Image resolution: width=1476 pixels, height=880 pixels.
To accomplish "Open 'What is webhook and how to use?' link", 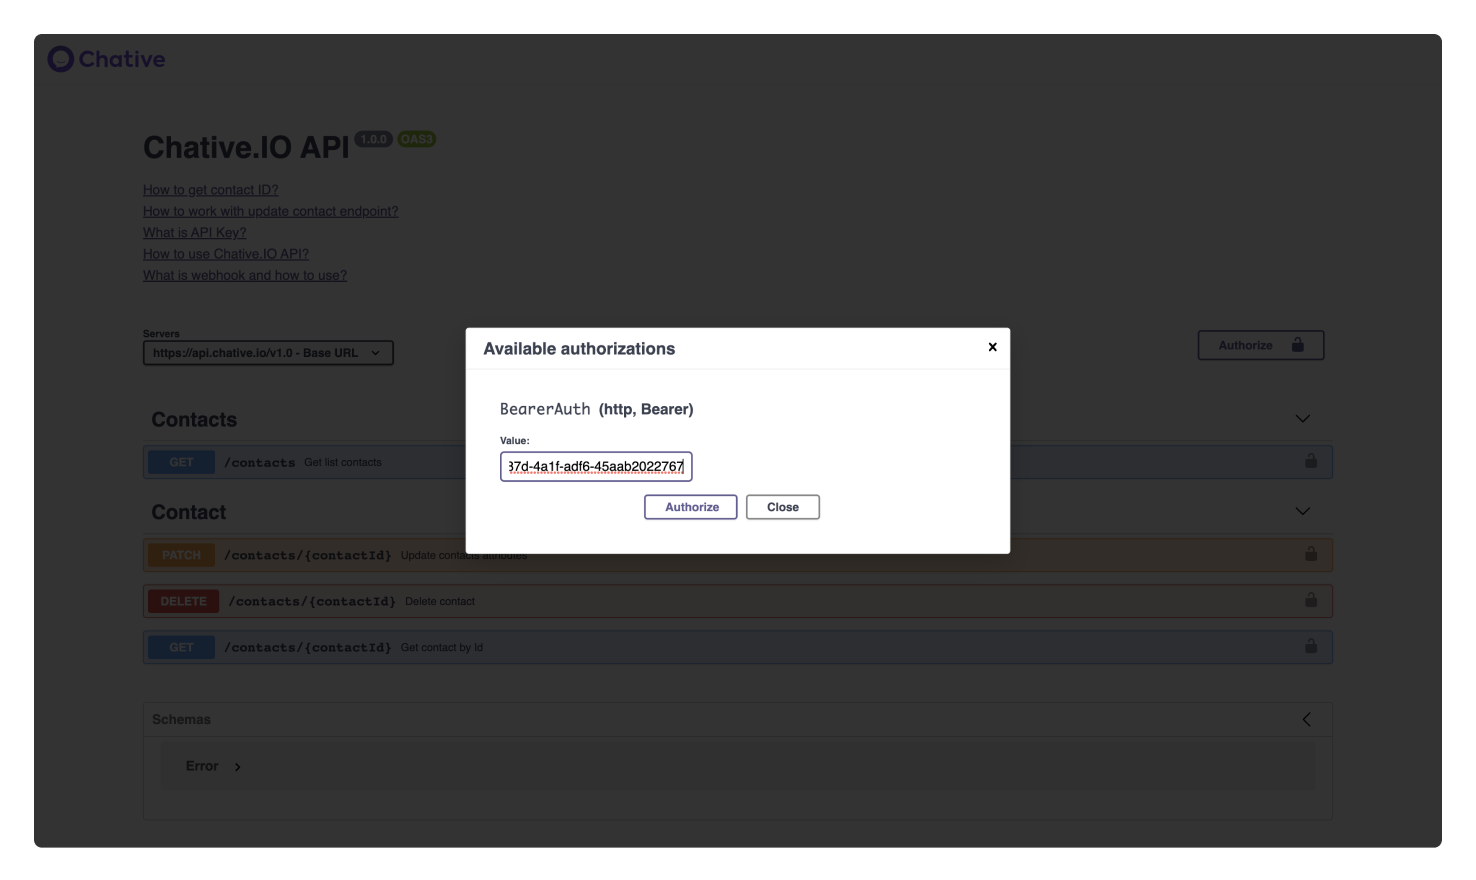I will coord(245,275).
